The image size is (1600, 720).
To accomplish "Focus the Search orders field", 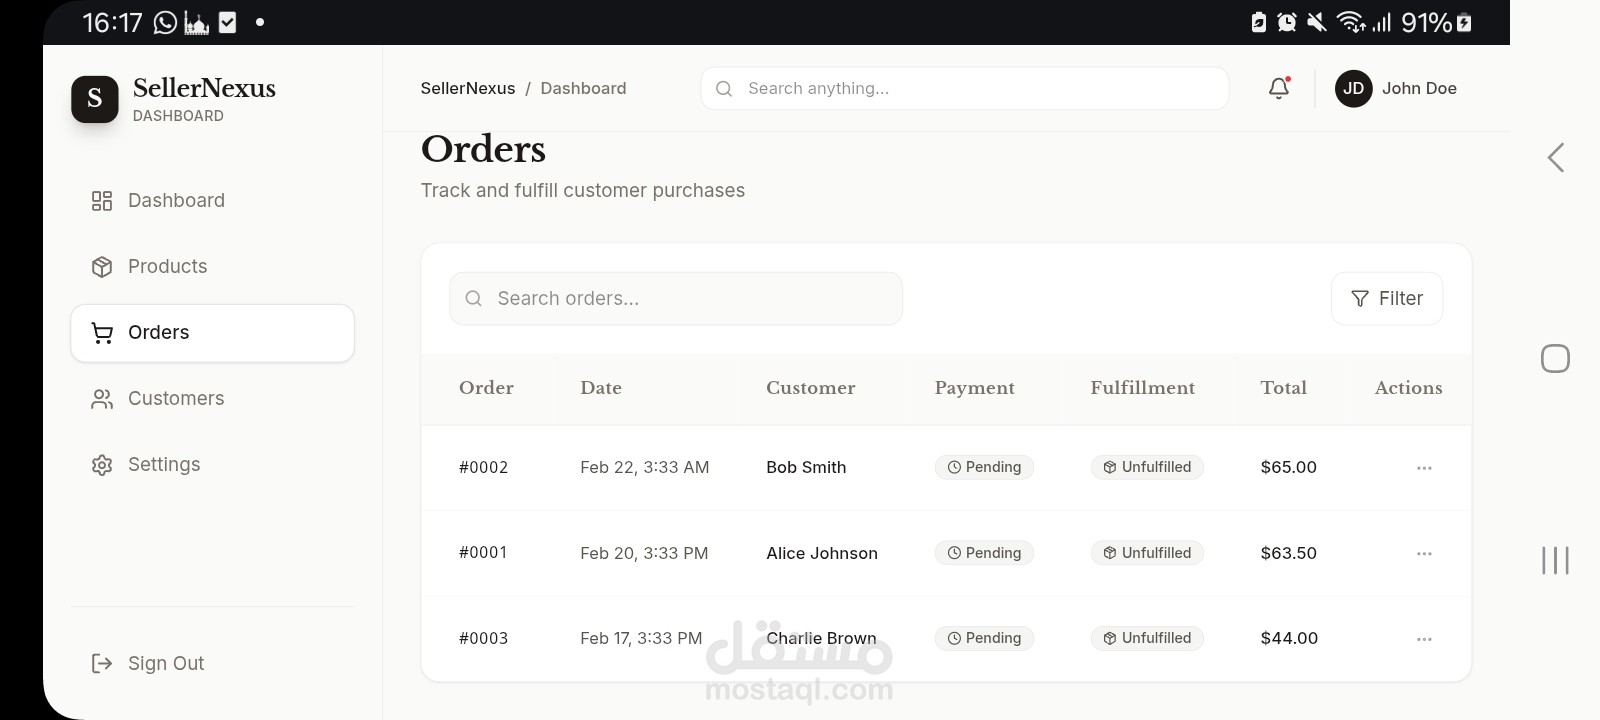I will (676, 298).
